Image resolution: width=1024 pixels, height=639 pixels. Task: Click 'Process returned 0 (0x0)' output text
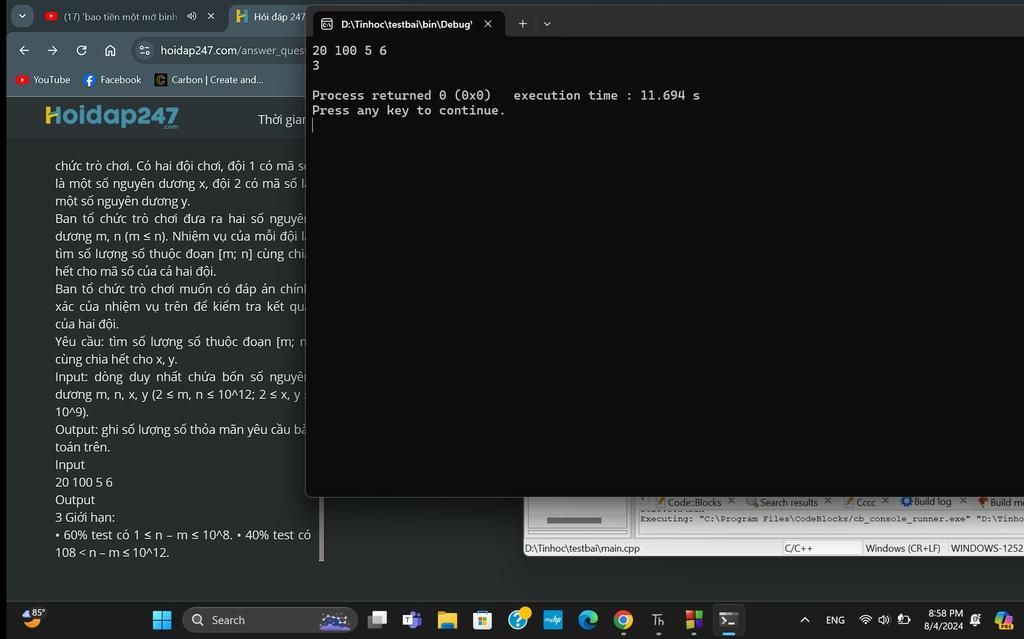tap(402, 95)
